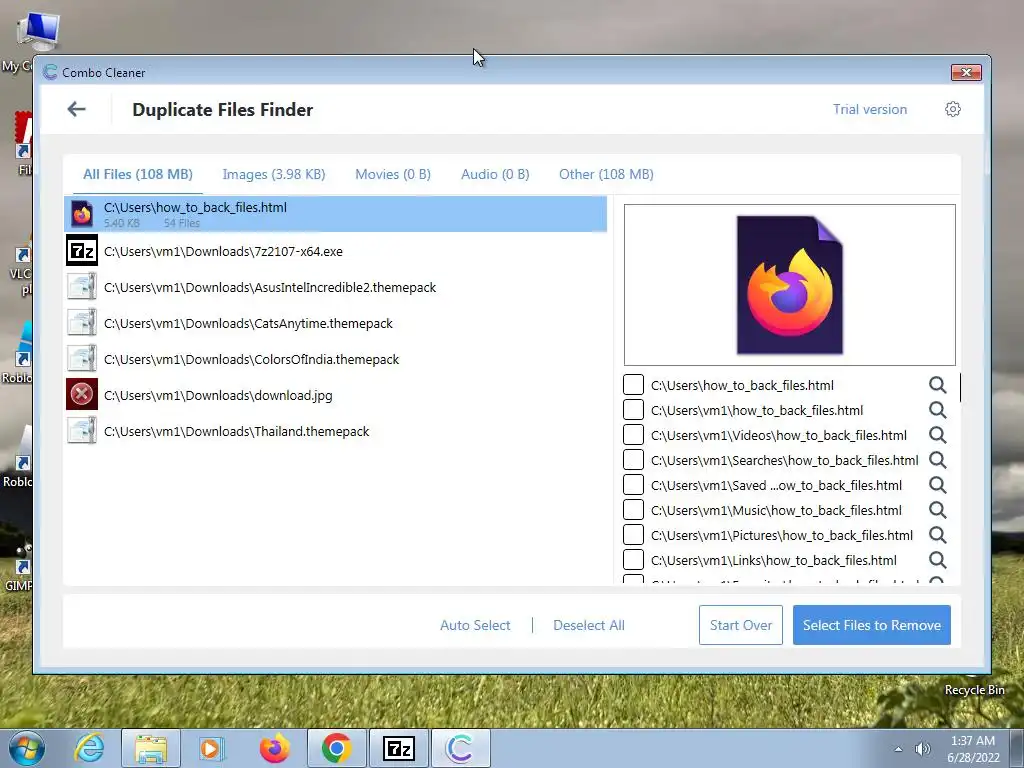Viewport: 1024px width, 768px height.
Task: Click path text C:\Users\vm1\Music\how_to_back_files.html
Action: pyautogui.click(x=776, y=510)
